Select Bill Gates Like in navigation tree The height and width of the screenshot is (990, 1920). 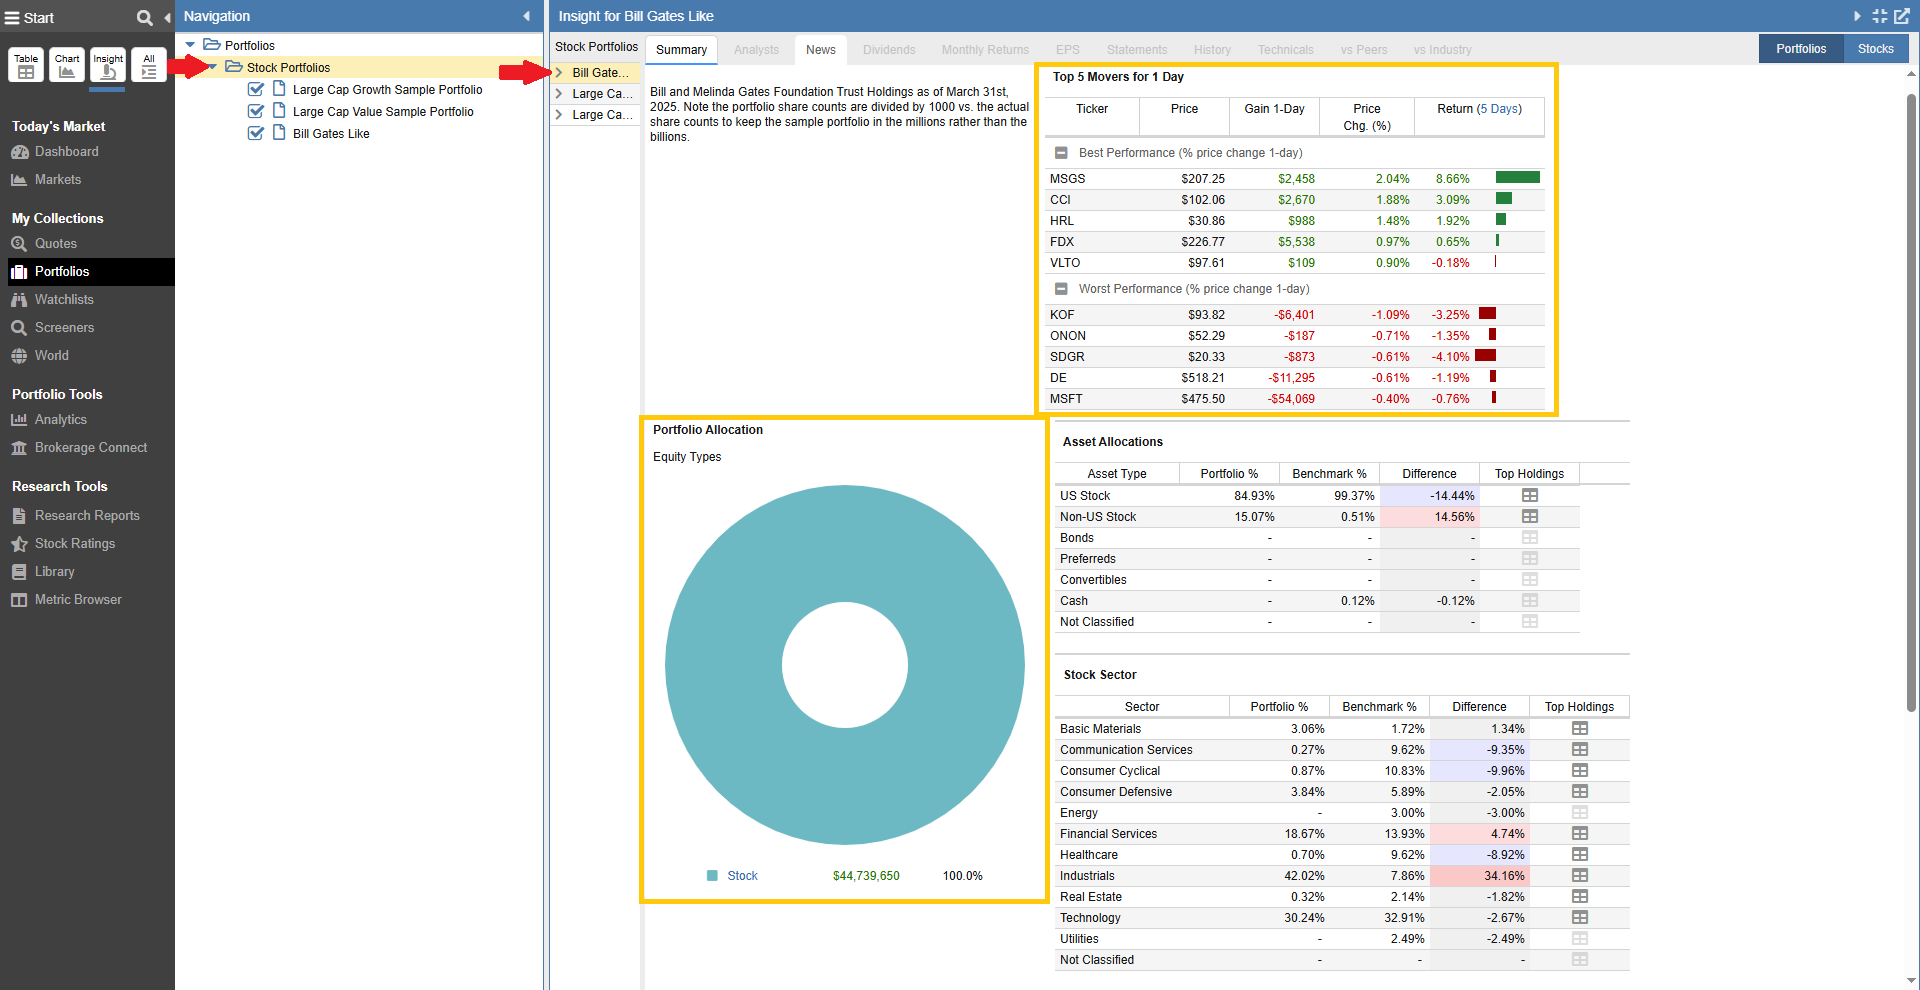(x=331, y=134)
